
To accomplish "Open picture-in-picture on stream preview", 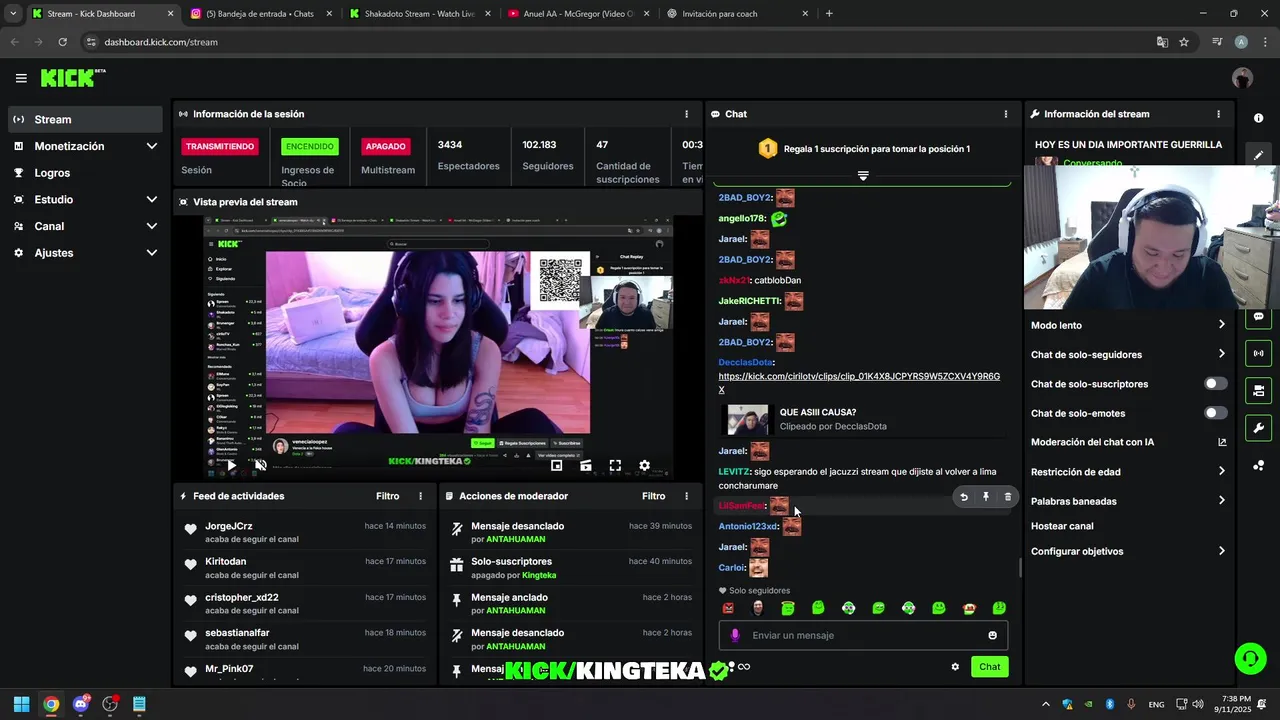I will tap(557, 465).
